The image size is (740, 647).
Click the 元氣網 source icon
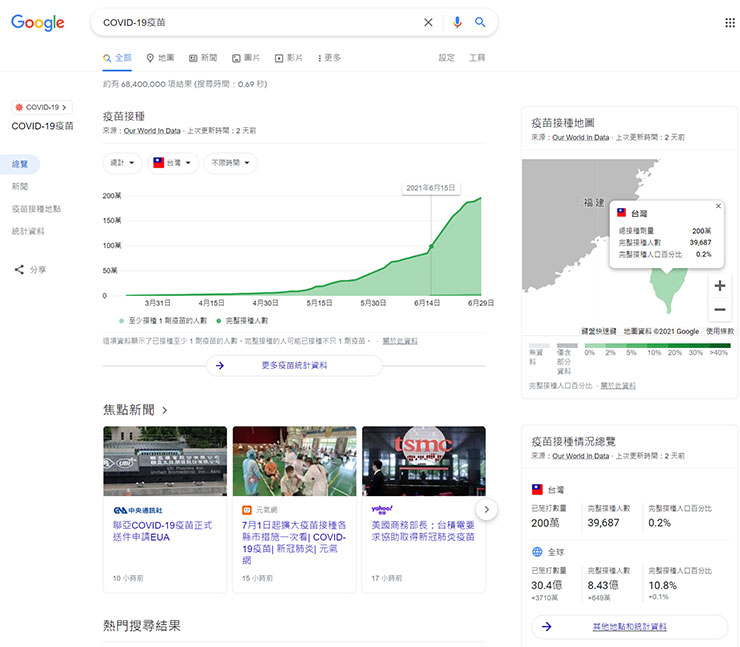[246, 510]
